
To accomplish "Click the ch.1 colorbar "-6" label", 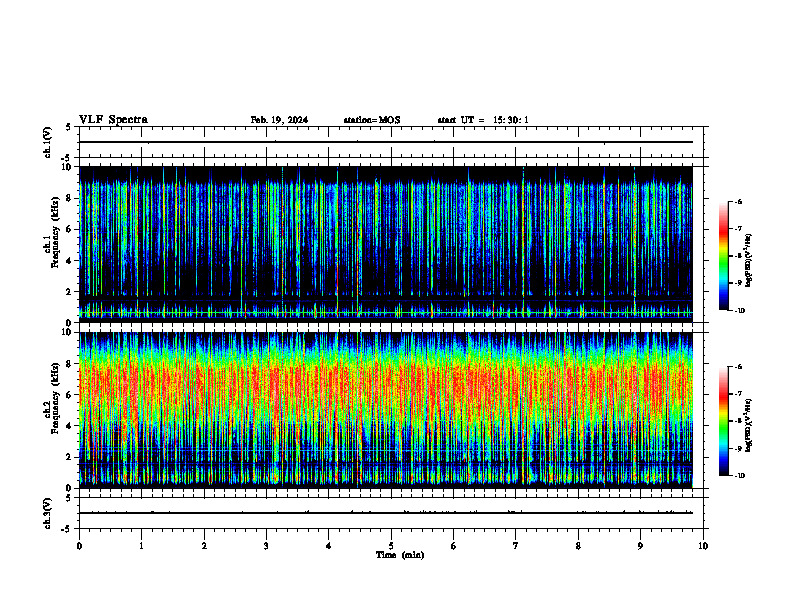I will click(738, 201).
